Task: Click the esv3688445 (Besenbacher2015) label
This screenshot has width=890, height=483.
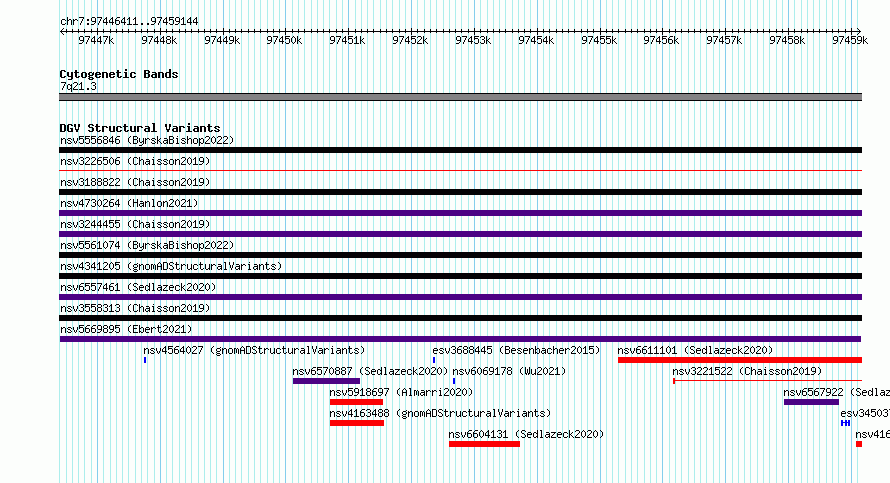Action: [x=516, y=350]
